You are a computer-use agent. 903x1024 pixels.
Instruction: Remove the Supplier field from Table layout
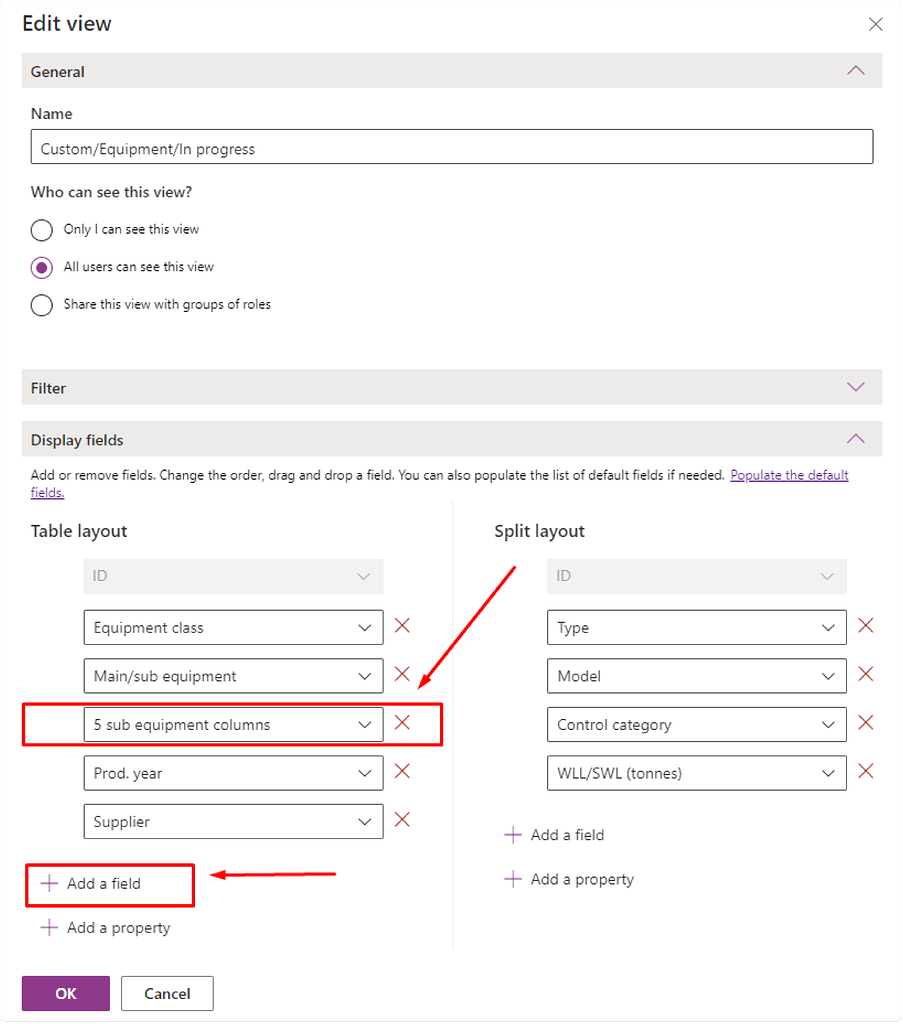click(403, 821)
